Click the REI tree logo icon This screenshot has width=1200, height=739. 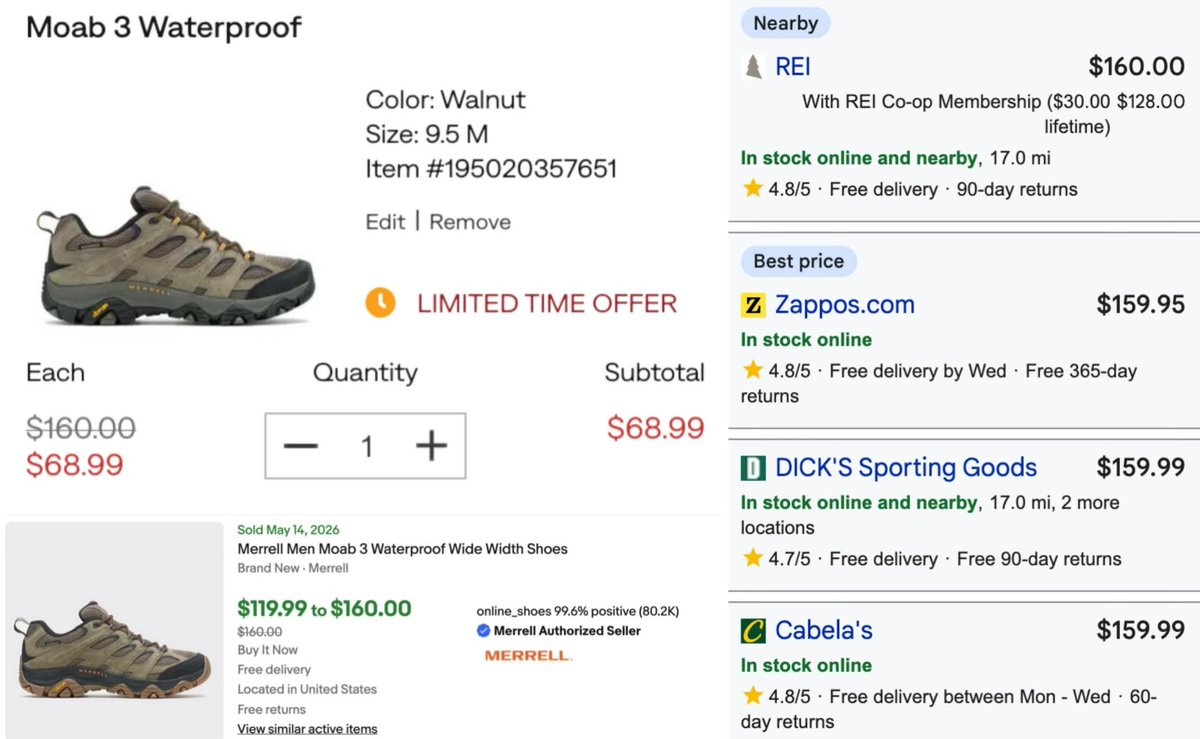coord(753,67)
